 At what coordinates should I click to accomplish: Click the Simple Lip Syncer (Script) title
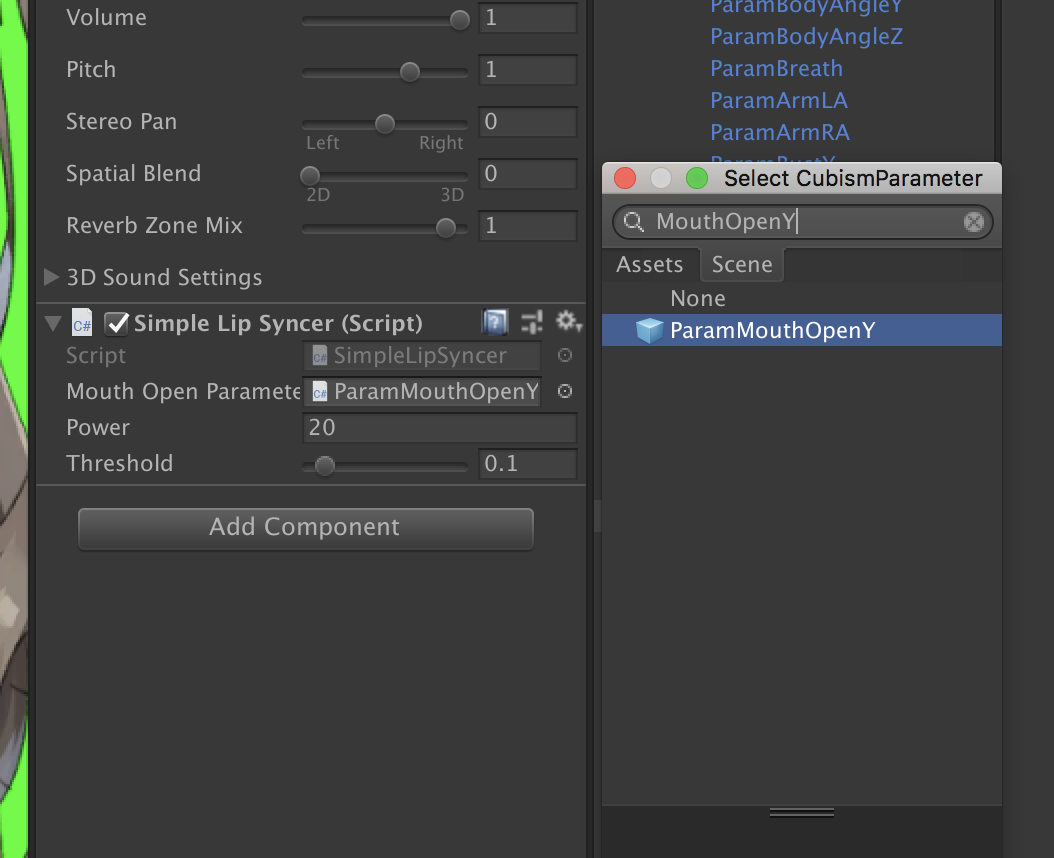click(278, 323)
